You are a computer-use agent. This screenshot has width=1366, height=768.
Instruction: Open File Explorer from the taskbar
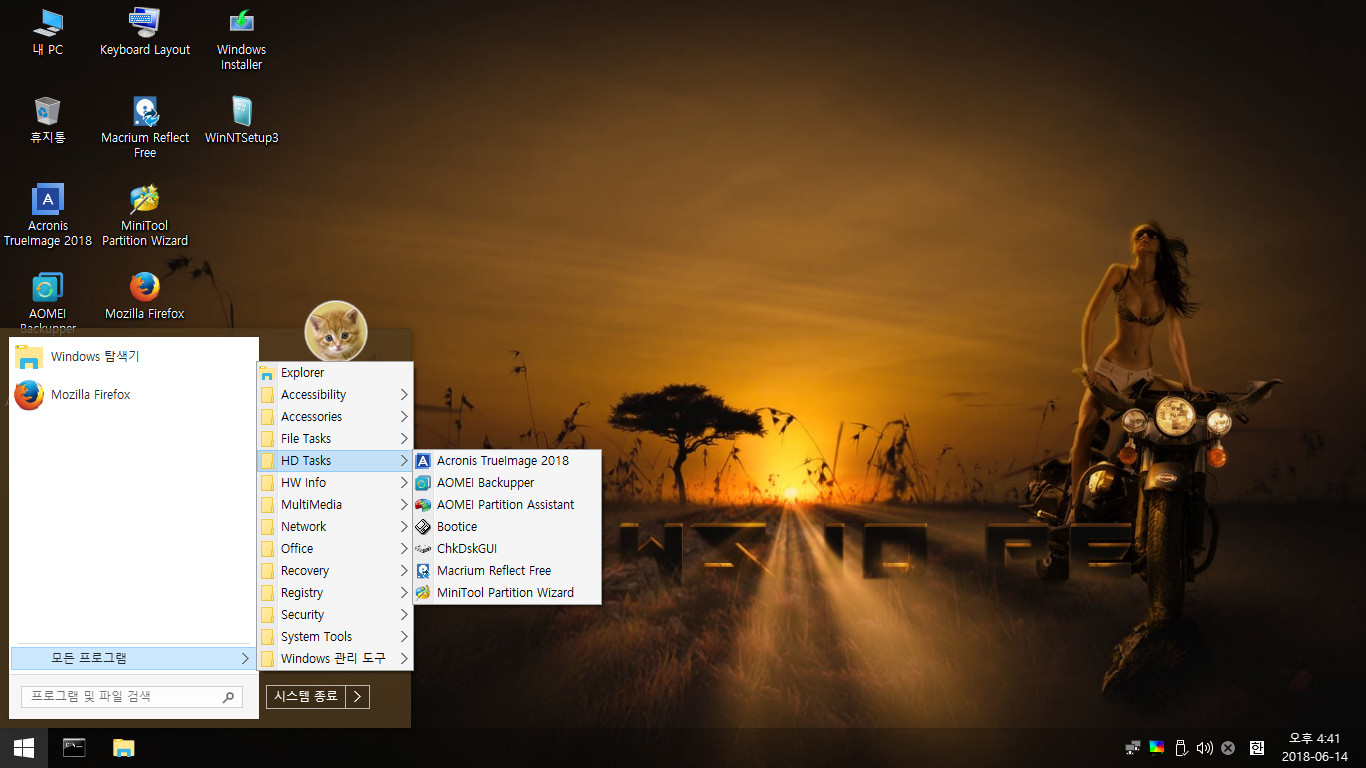tap(123, 748)
